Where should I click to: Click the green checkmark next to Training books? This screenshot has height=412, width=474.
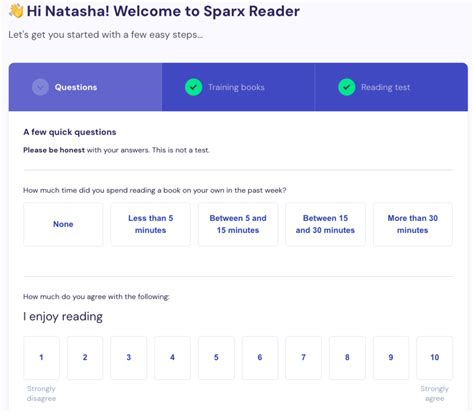pyautogui.click(x=193, y=87)
